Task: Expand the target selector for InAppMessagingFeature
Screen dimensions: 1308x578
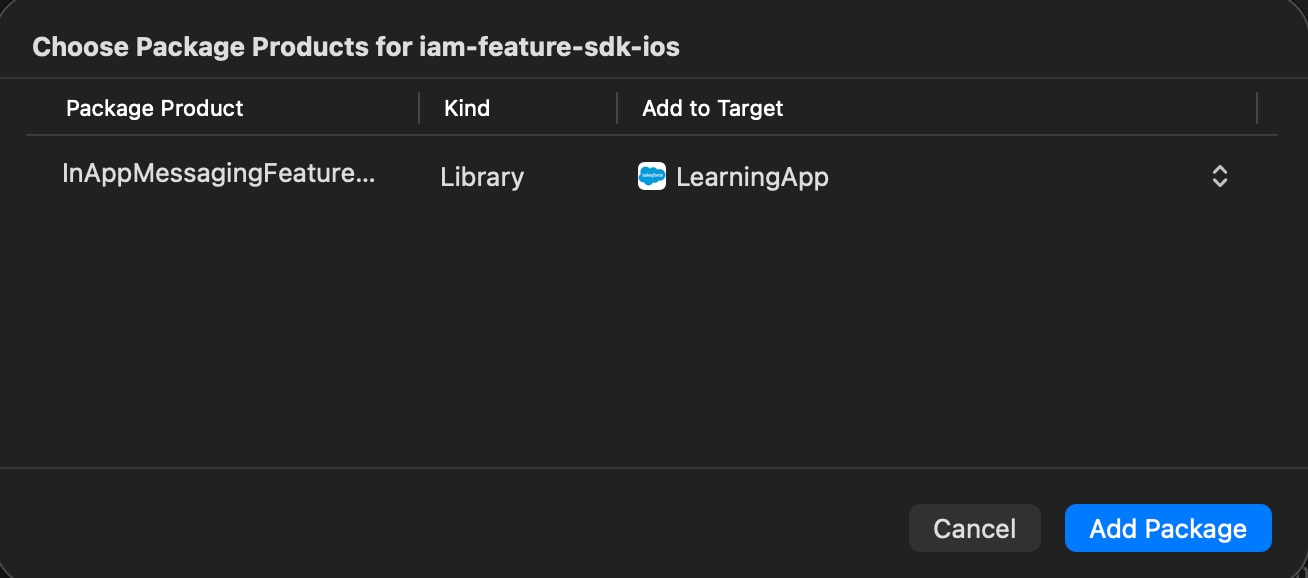Action: (1220, 176)
